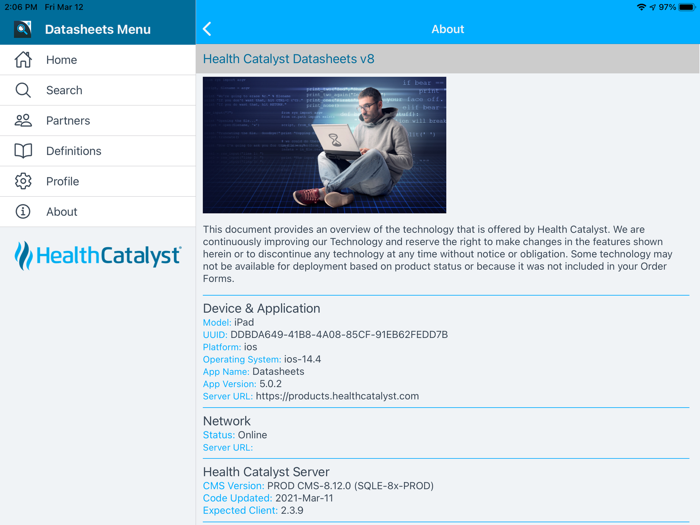The height and width of the screenshot is (525, 700).
Task: Click the Home house icon
Action: click(x=23, y=59)
